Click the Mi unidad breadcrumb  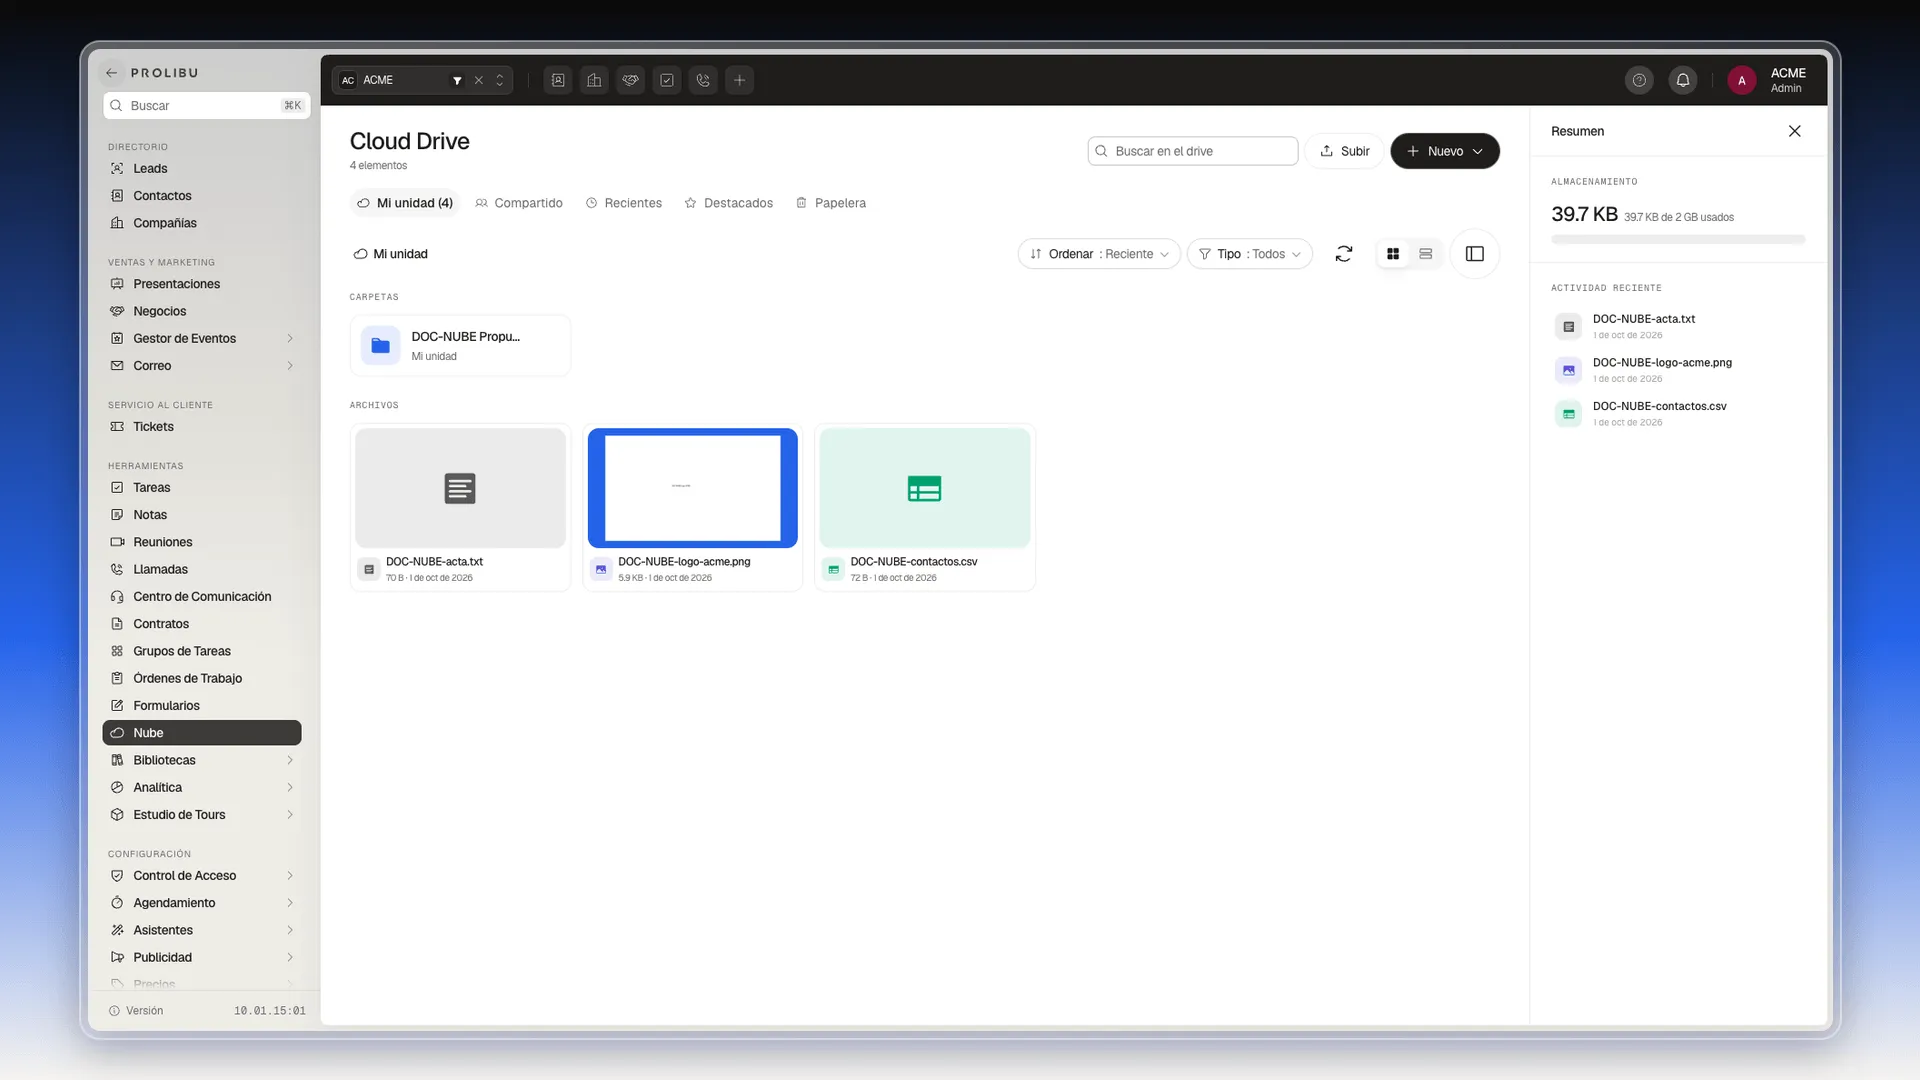(391, 254)
